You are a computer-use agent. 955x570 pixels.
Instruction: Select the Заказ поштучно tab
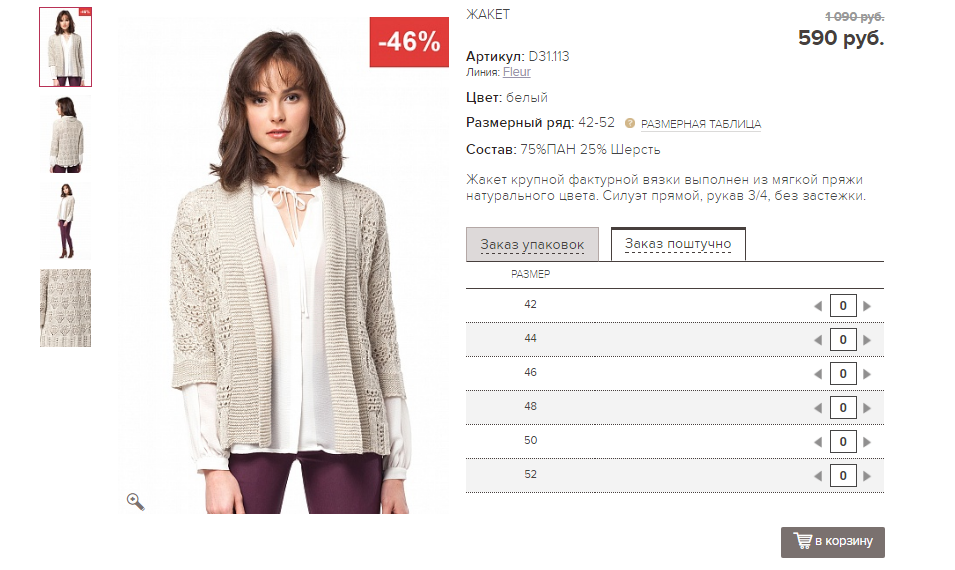point(678,244)
